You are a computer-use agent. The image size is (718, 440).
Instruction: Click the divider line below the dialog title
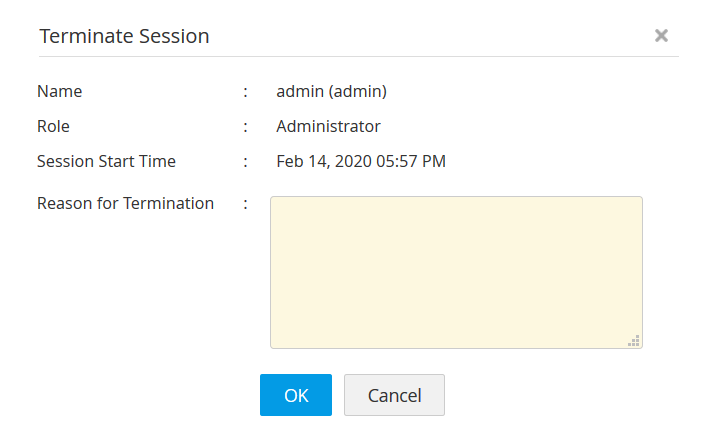point(359,57)
